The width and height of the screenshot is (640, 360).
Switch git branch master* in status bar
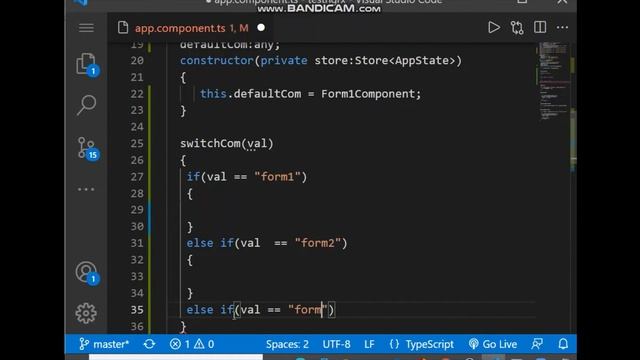[104, 344]
